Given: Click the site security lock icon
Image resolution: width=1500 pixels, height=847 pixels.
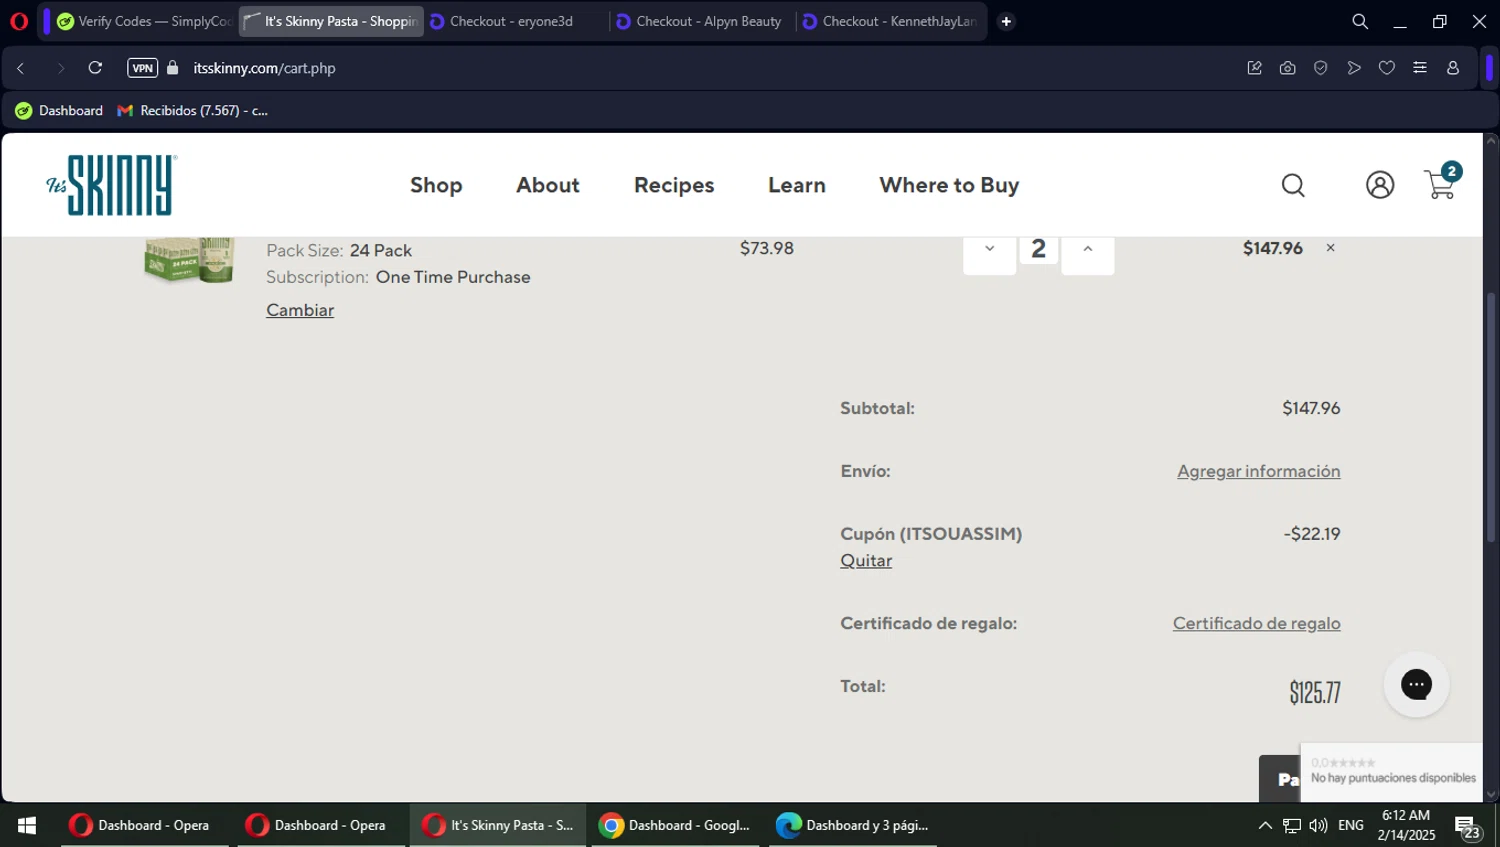Looking at the screenshot, I should [173, 68].
